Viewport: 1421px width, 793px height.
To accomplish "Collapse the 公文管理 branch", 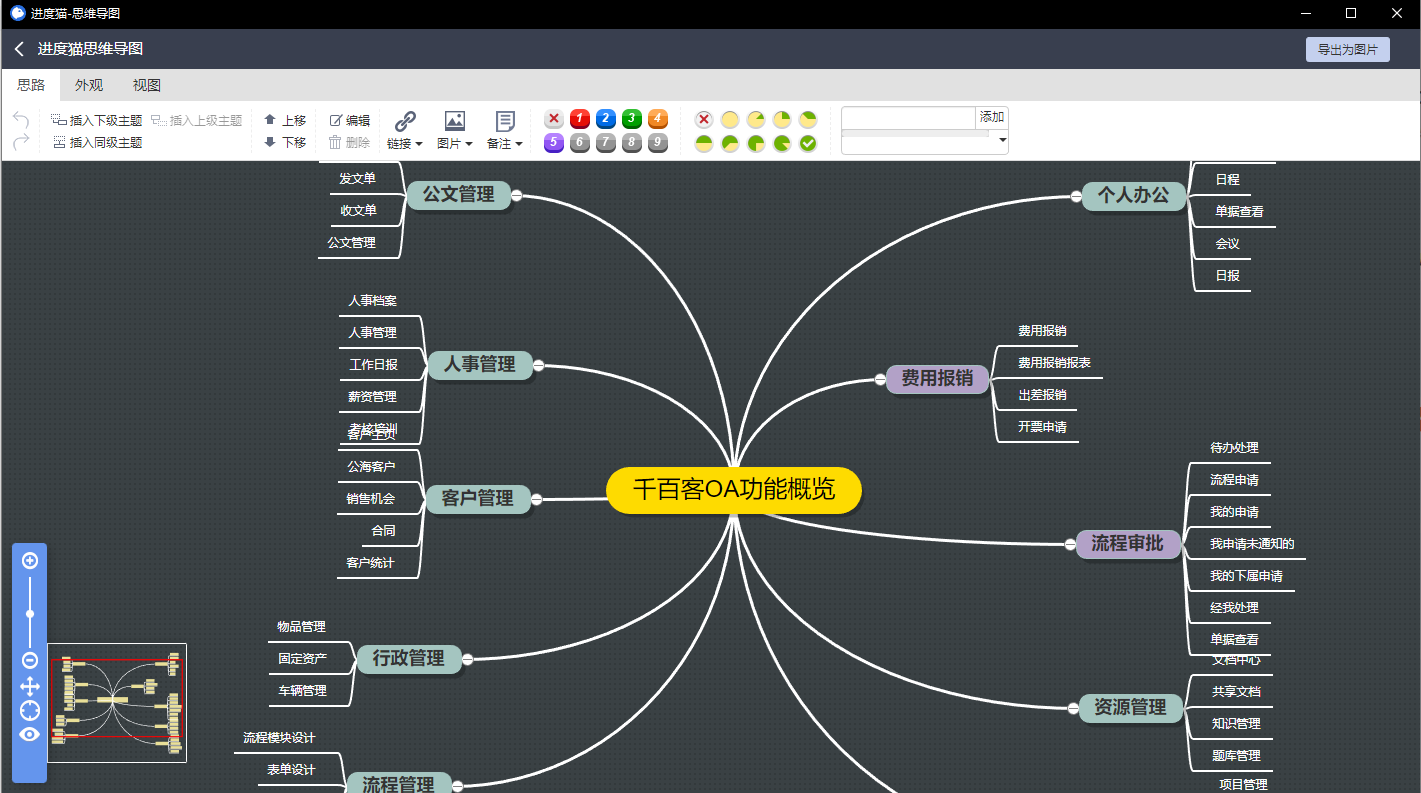I will [x=517, y=195].
